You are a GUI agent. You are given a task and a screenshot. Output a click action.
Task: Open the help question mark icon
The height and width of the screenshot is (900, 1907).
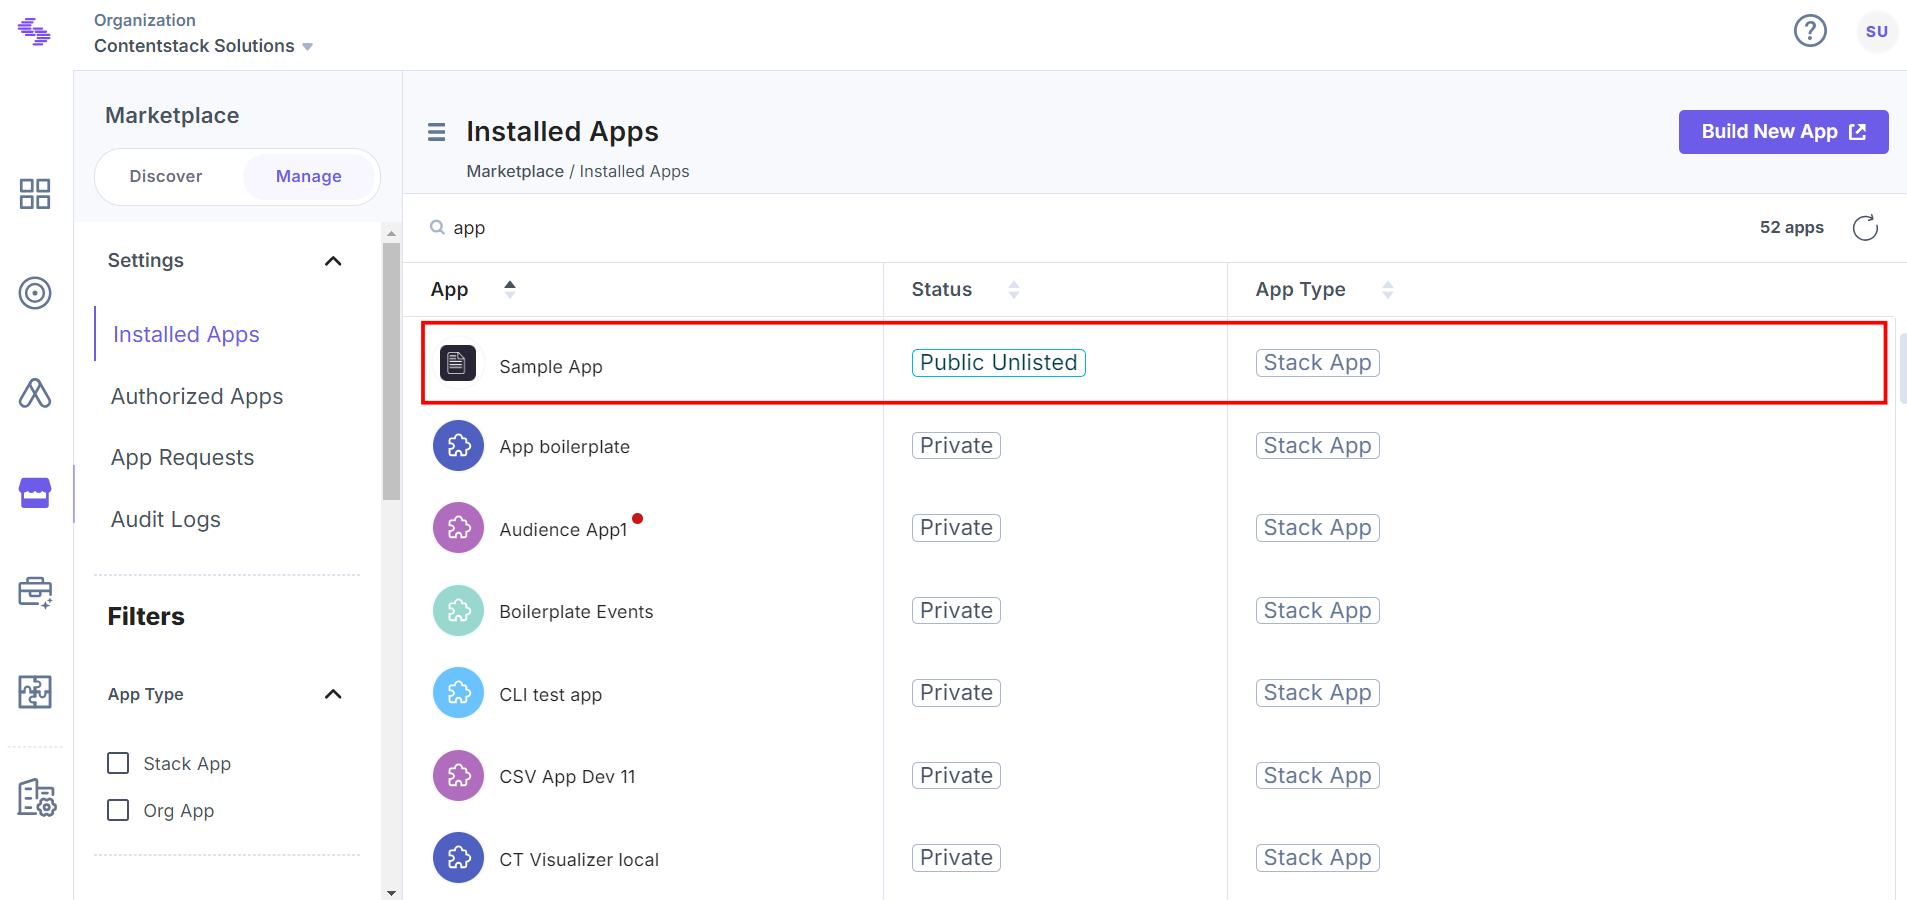(1810, 31)
